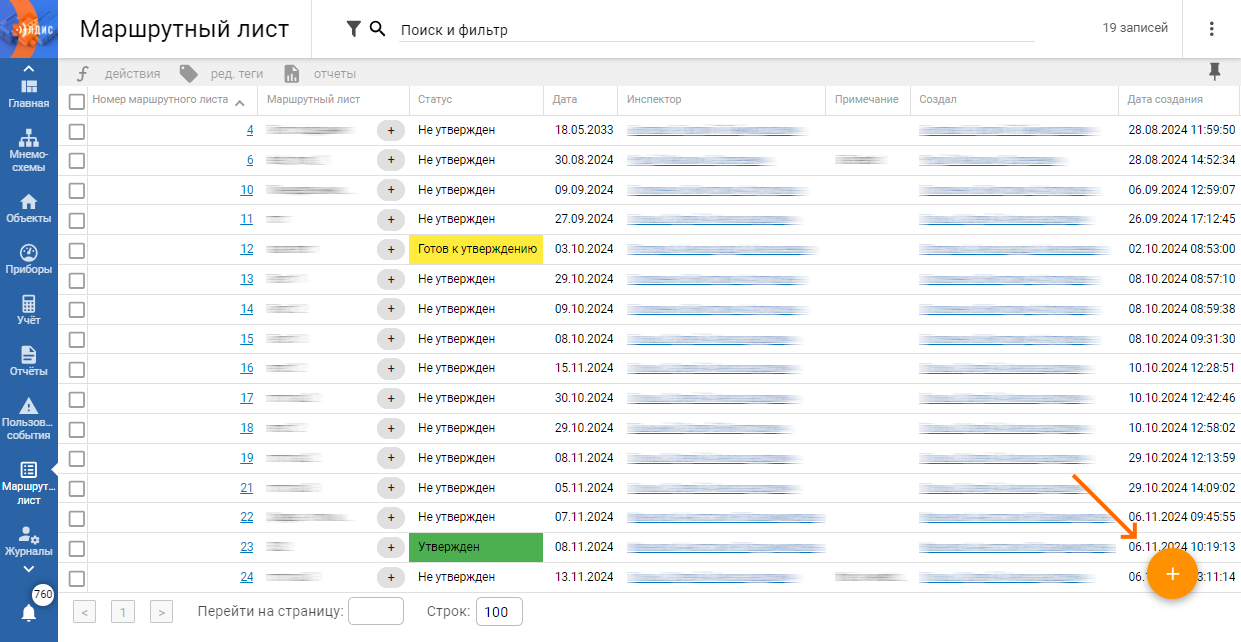The width and height of the screenshot is (1241, 642).
Task: Click plus button in row 4
Action: [391, 130]
